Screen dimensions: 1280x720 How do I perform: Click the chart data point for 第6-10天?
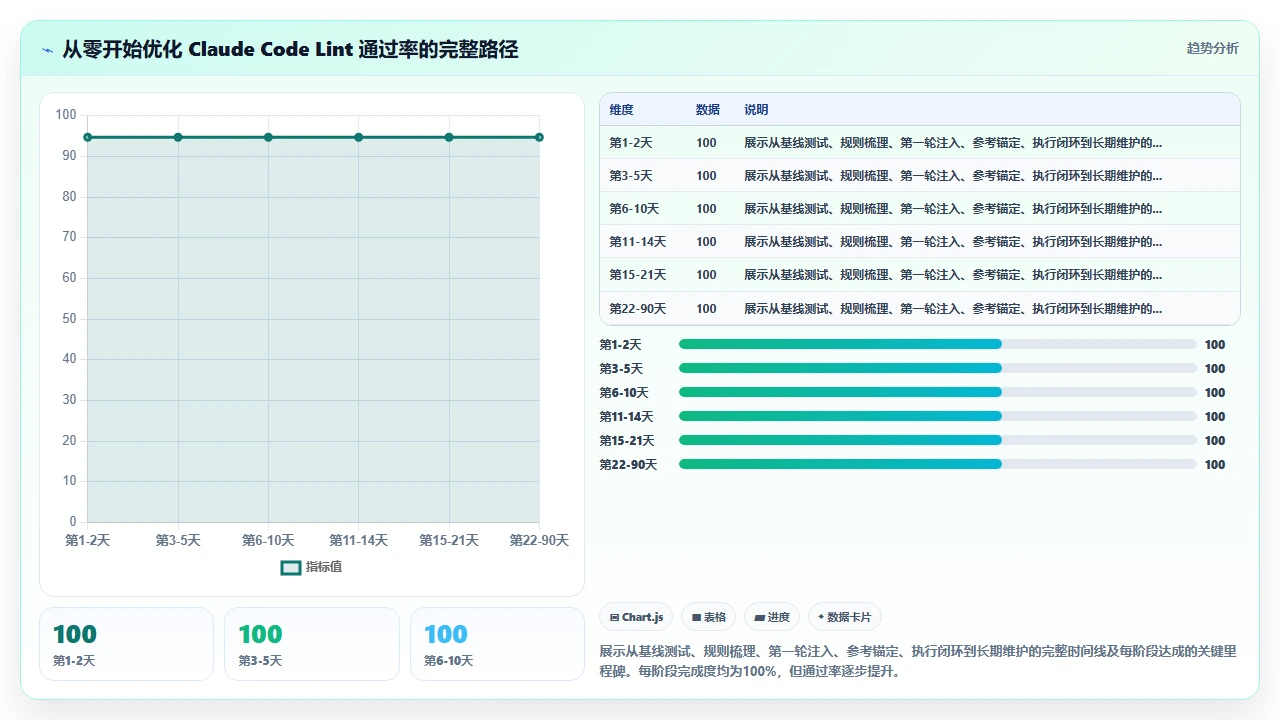point(268,137)
